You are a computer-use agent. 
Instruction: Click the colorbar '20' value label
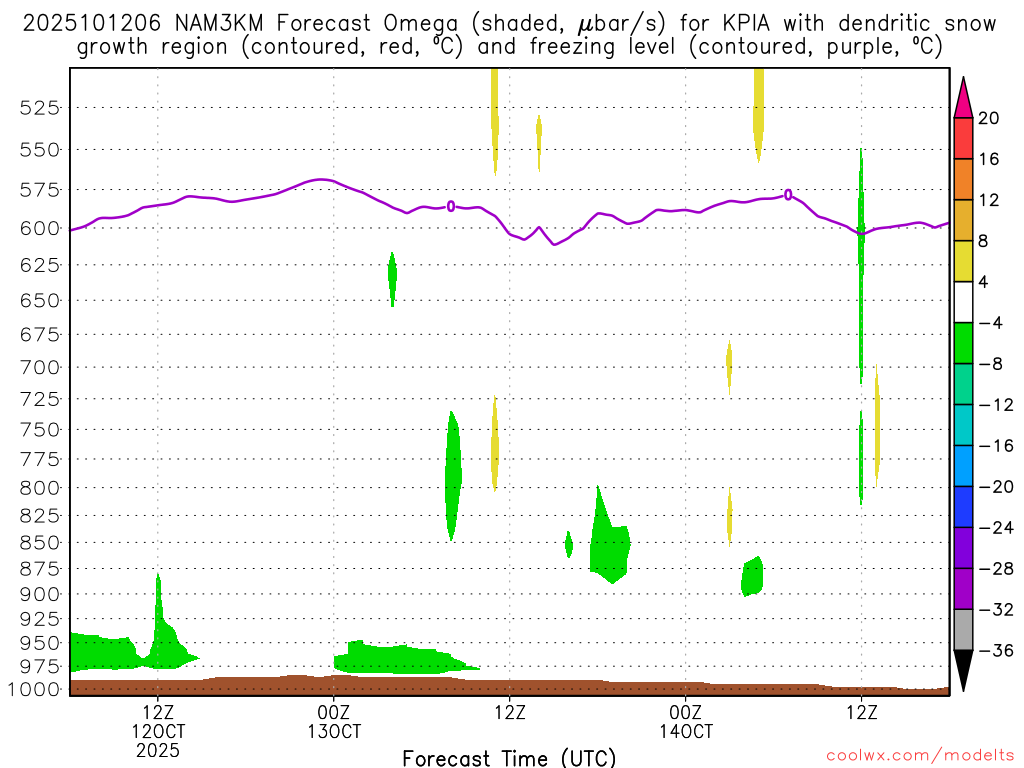click(989, 118)
